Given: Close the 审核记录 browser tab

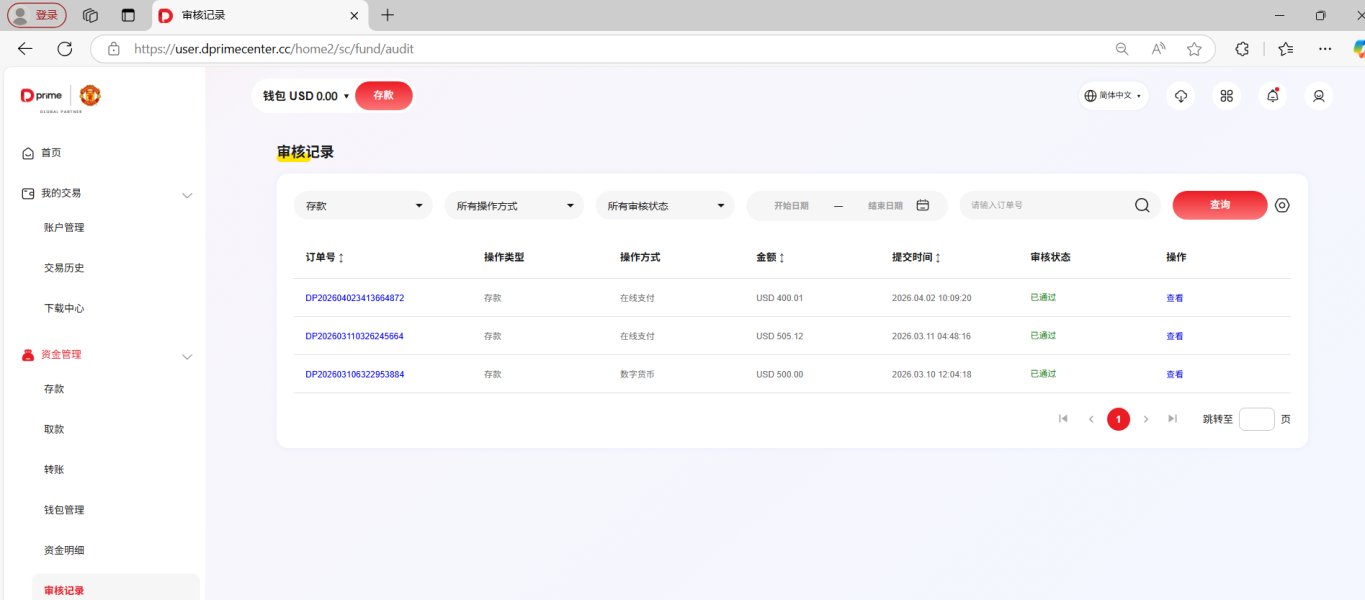Looking at the screenshot, I should (x=353, y=15).
